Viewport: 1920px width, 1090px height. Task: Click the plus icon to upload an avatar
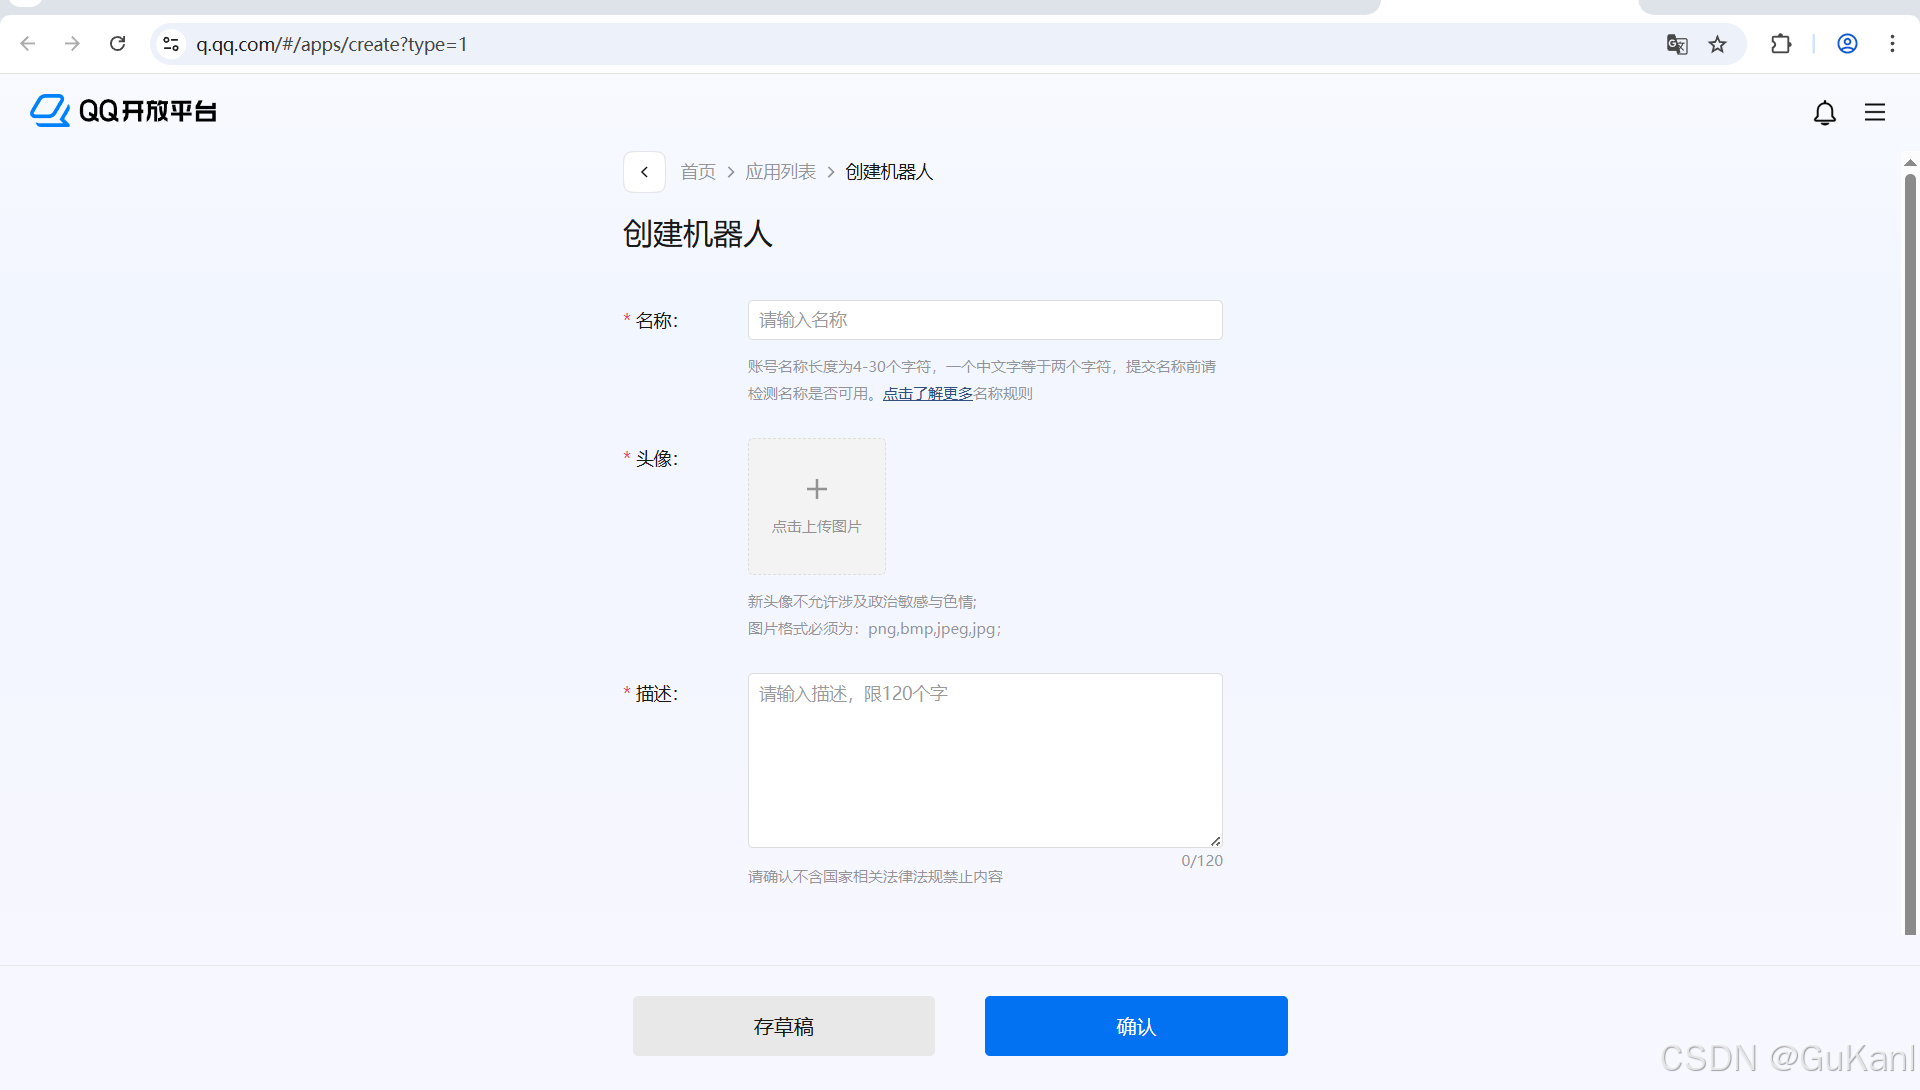coord(816,489)
